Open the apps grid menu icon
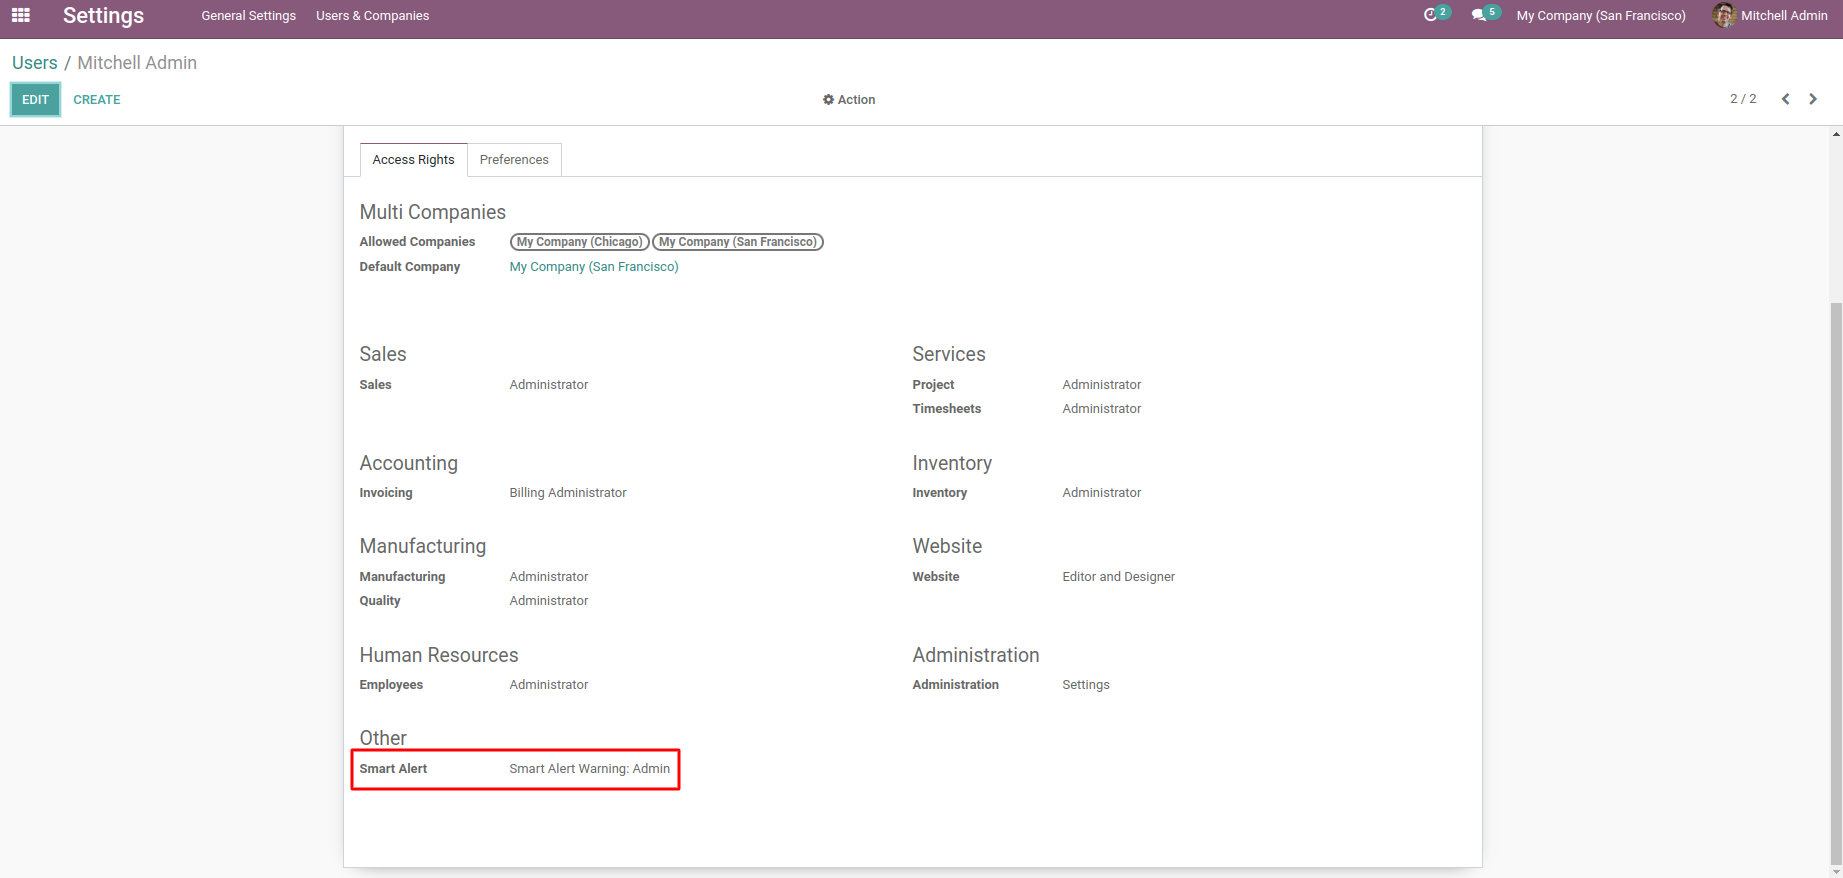Viewport: 1843px width, 878px height. tap(21, 15)
